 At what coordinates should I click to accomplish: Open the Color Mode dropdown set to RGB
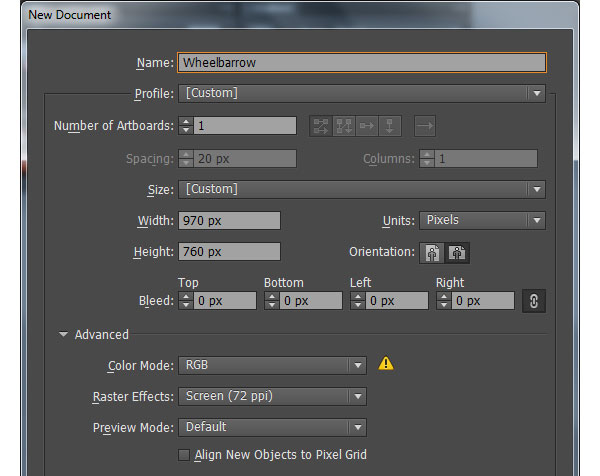pyautogui.click(x=272, y=365)
